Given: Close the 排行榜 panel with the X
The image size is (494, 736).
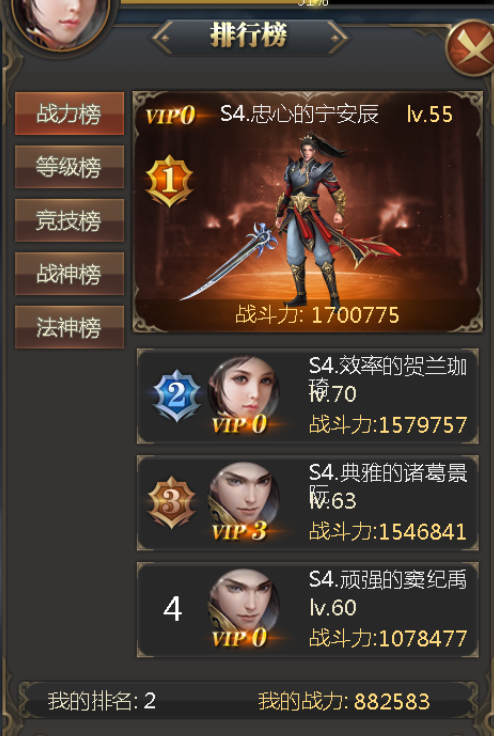Looking at the screenshot, I should pos(471,48).
